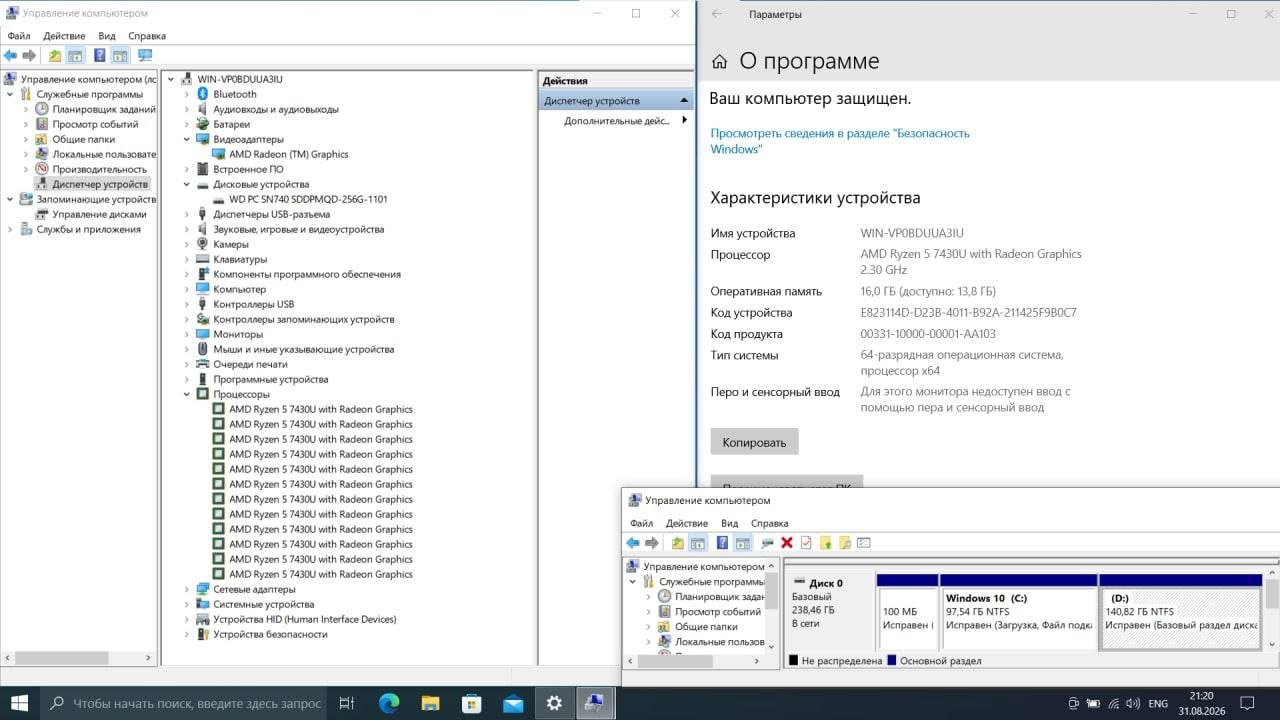Select AMD Radeon (TM) Graphics device
This screenshot has height=720, width=1280.
pyautogui.click(x=288, y=154)
